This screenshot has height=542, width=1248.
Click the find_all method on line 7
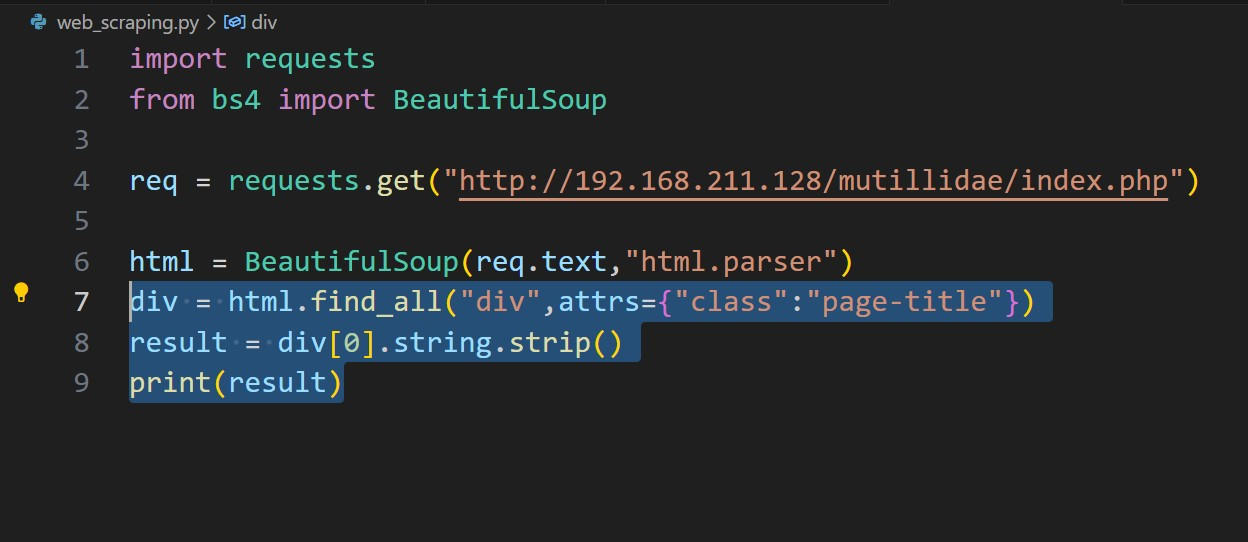(375, 302)
